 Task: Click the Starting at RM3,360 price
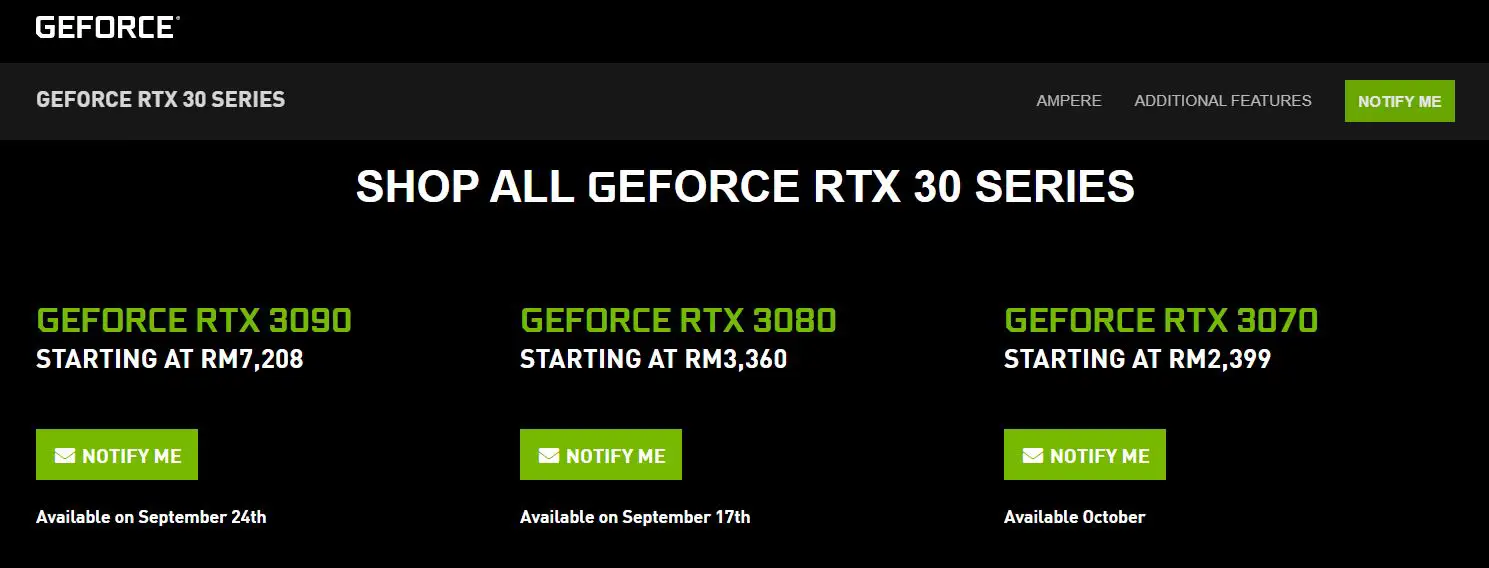[x=654, y=359]
